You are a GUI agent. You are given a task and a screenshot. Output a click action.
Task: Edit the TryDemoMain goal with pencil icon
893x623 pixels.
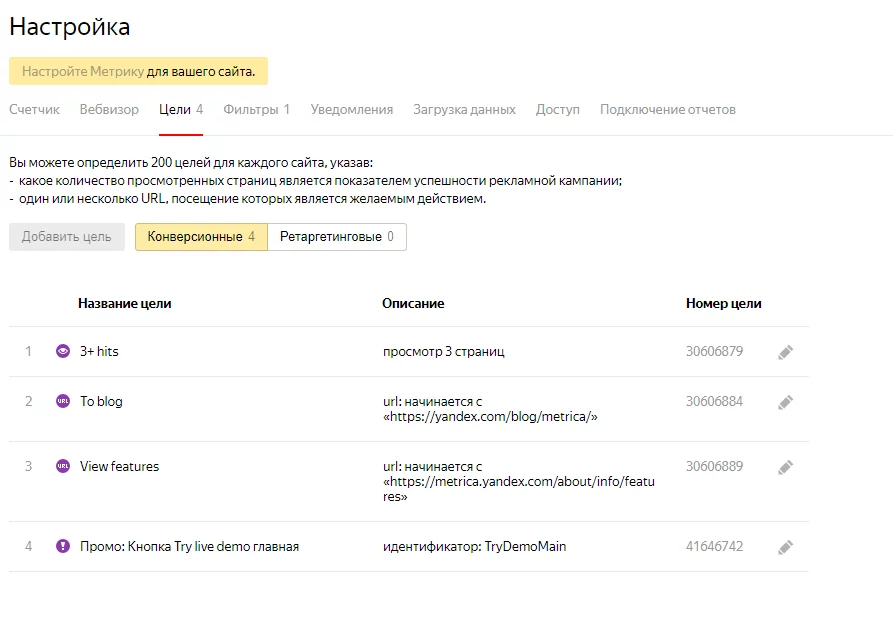click(x=785, y=547)
